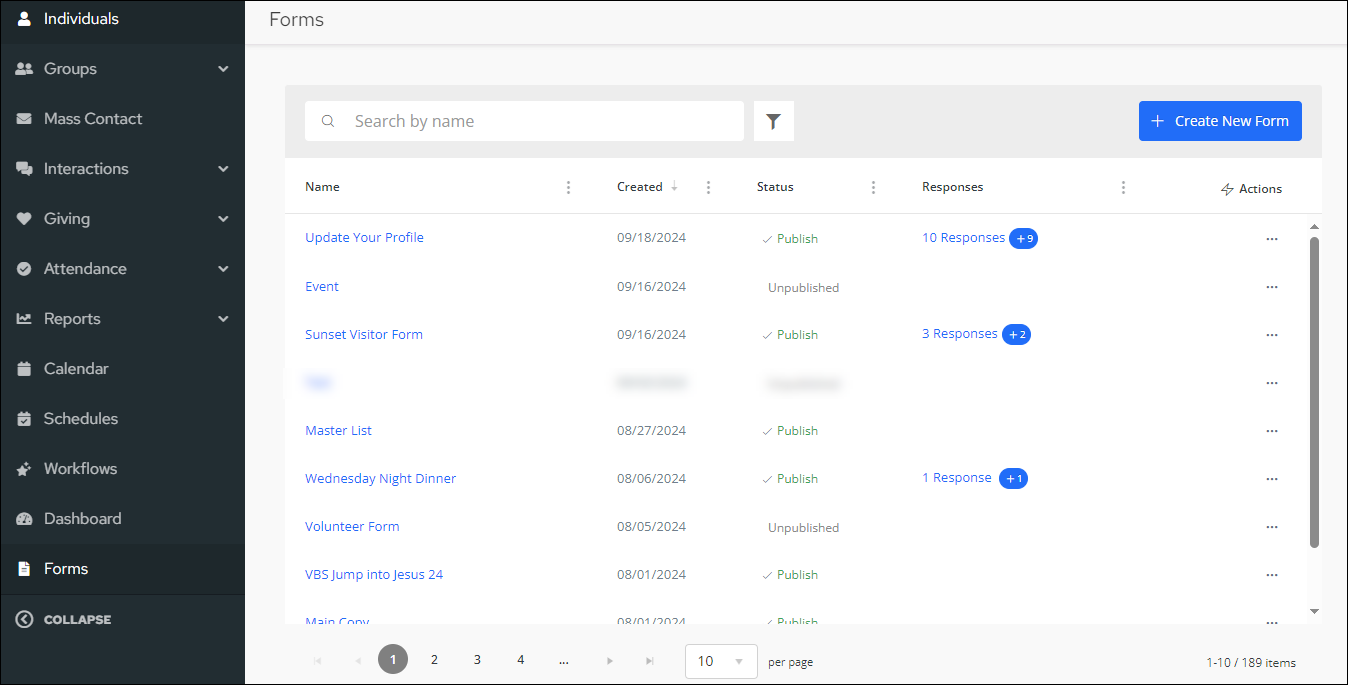Open actions menu for Update Your Profile row
Viewport: 1348px width, 685px height.
point(1271,239)
